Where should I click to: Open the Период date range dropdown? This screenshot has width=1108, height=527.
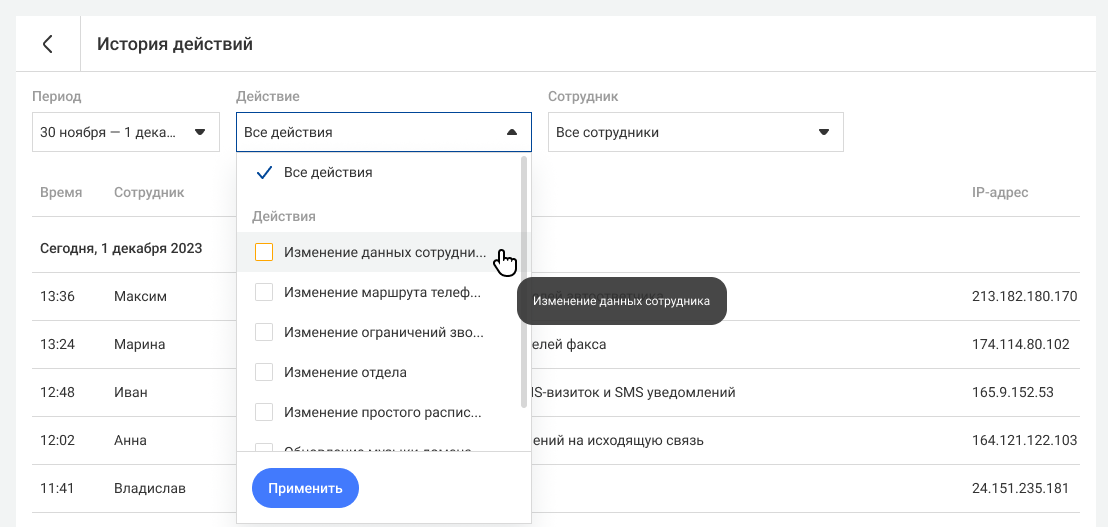tap(126, 132)
